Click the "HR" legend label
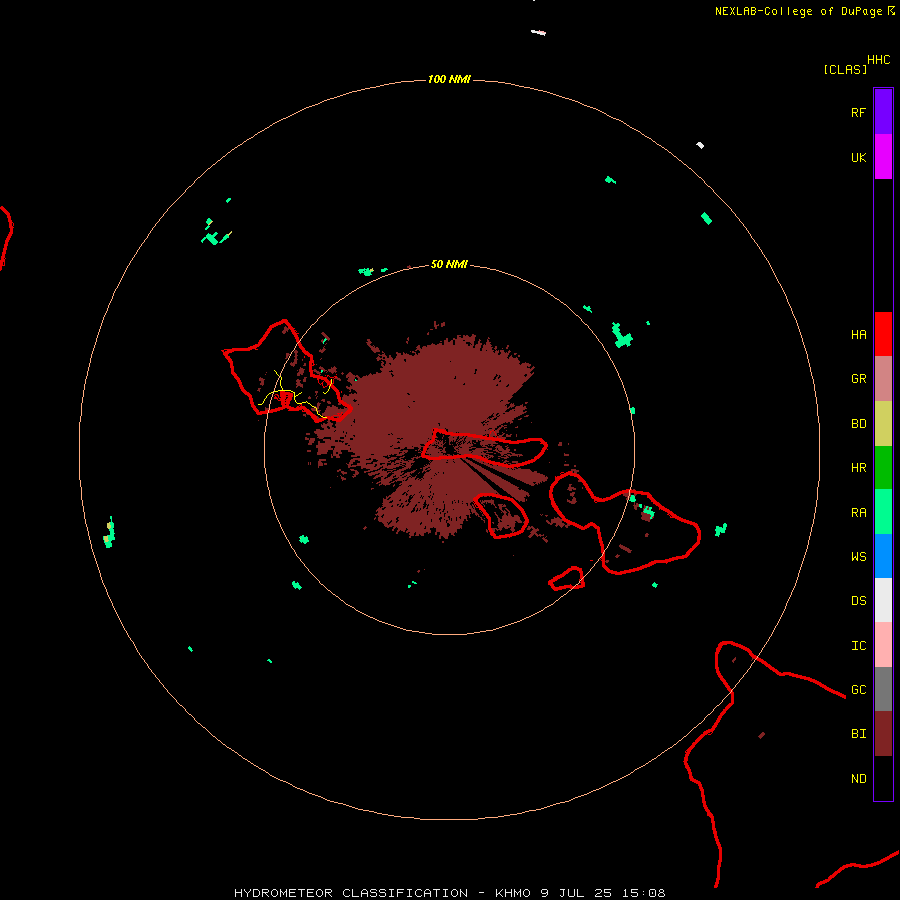The width and height of the screenshot is (900, 900). (858, 468)
